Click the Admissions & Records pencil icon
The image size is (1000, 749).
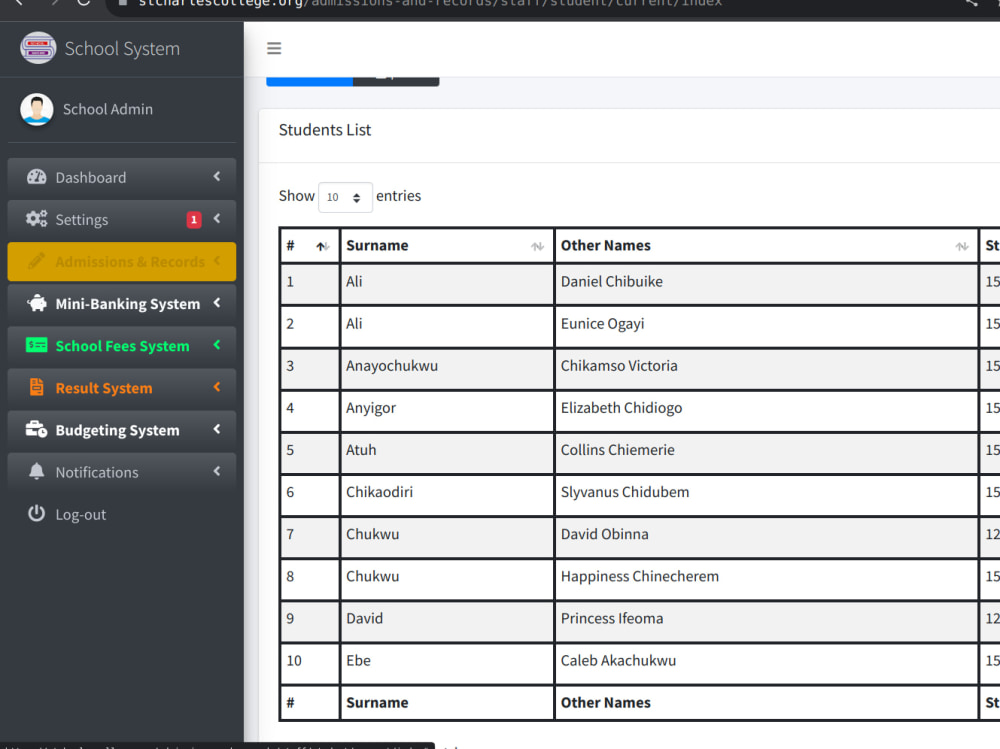click(36, 261)
